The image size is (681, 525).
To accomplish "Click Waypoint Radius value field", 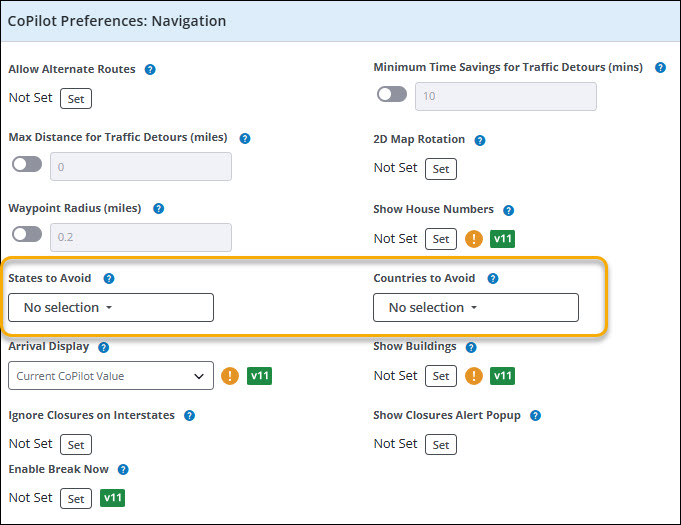I will [141, 237].
